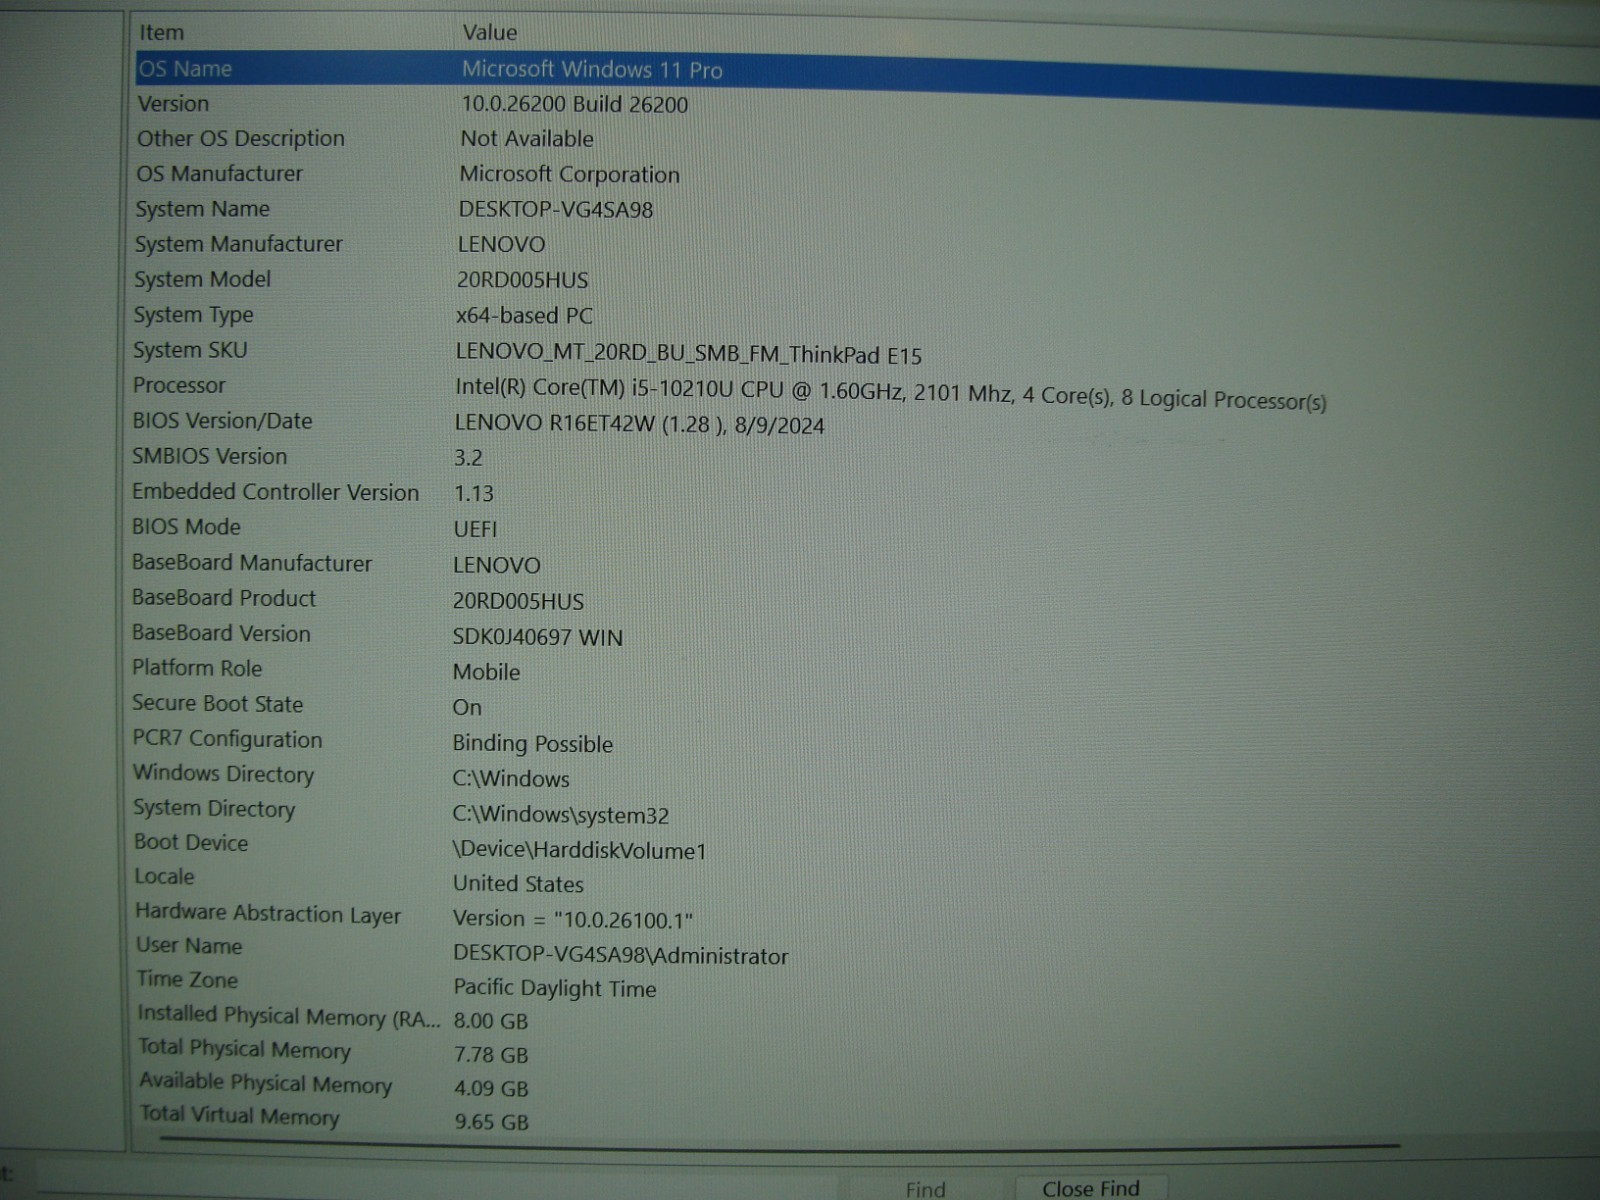Click the Binding Possible value

pyautogui.click(x=533, y=743)
